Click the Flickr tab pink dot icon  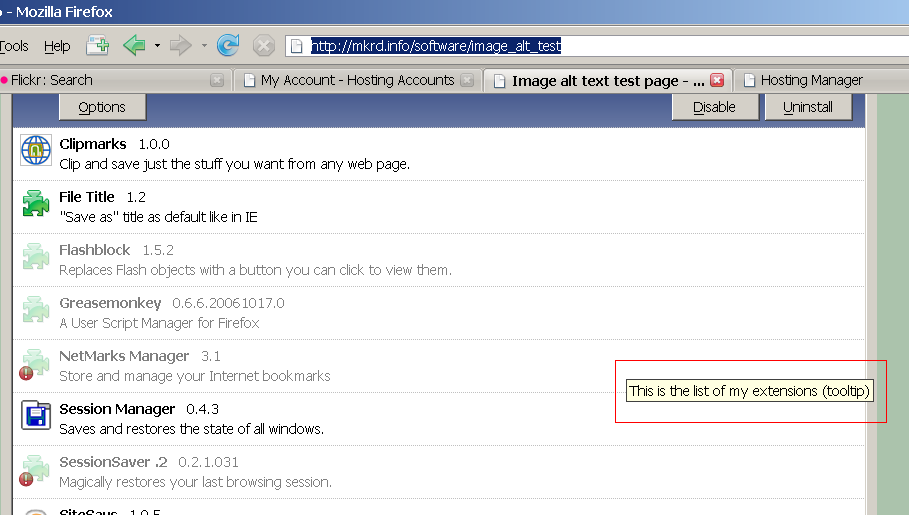click(3, 80)
